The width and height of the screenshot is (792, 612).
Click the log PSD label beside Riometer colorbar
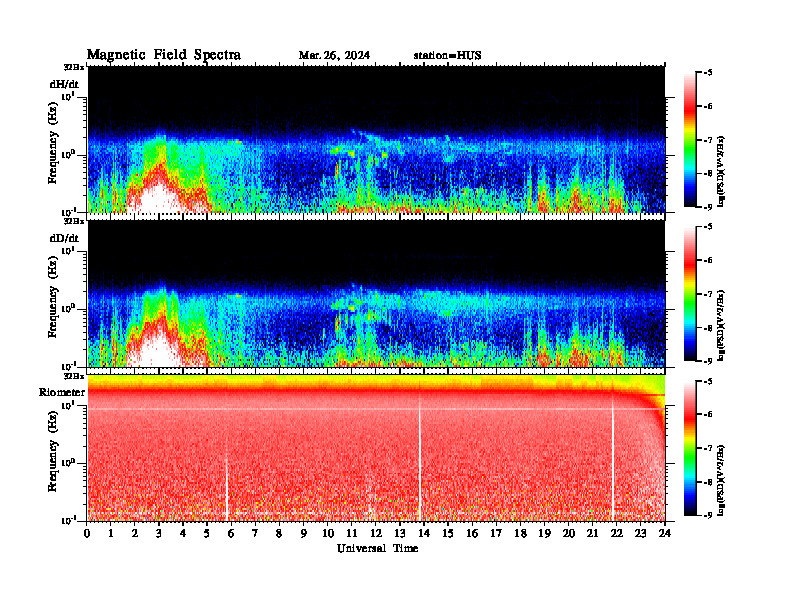point(721,480)
